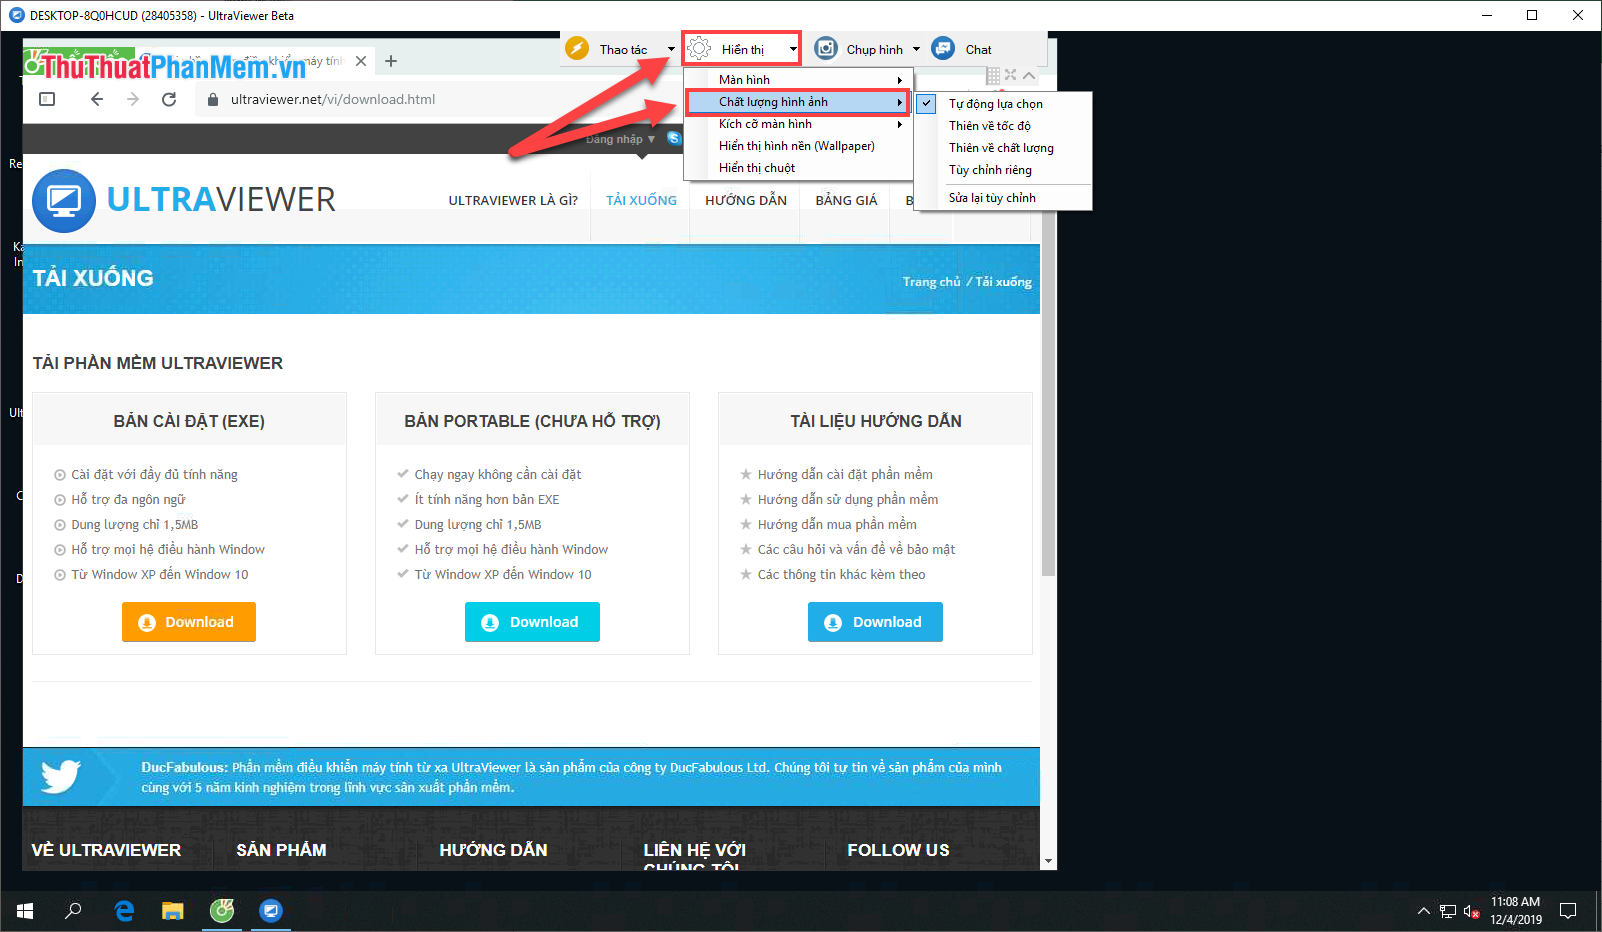Image resolution: width=1602 pixels, height=932 pixels.
Task: Click the Hướng dẫn cài đặt phần mềm link
Action: point(845,474)
